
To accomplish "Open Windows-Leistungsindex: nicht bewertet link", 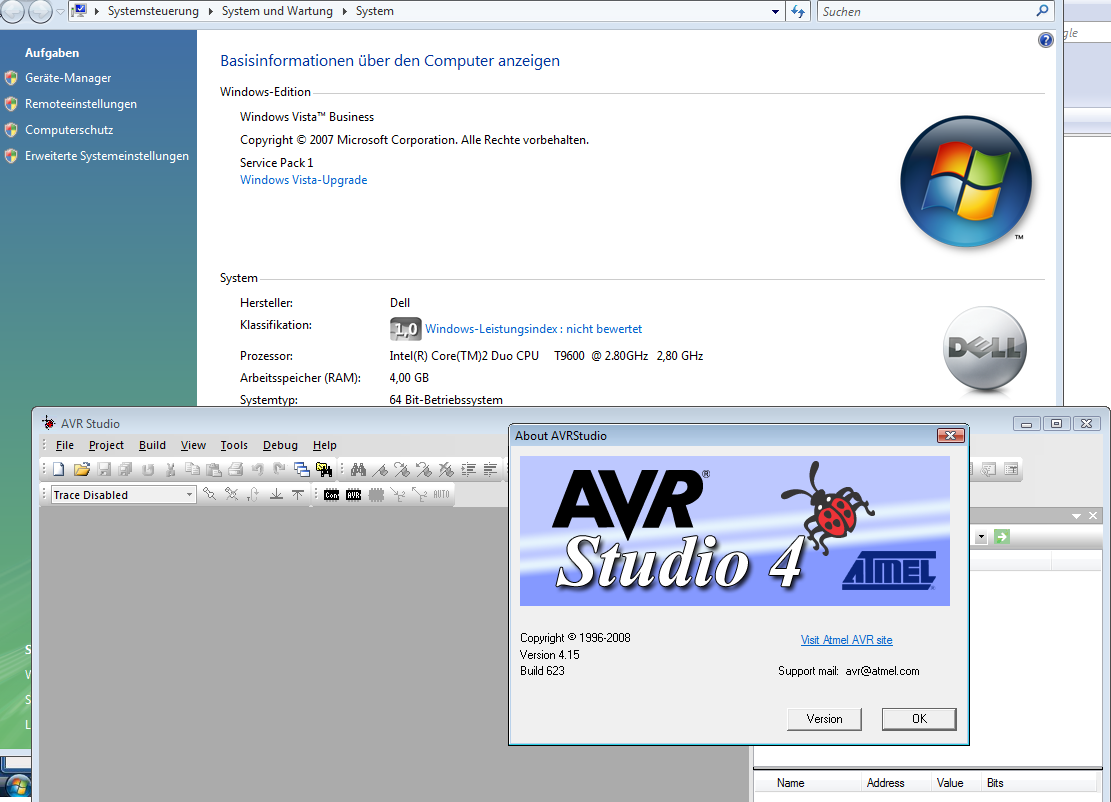I will [533, 329].
